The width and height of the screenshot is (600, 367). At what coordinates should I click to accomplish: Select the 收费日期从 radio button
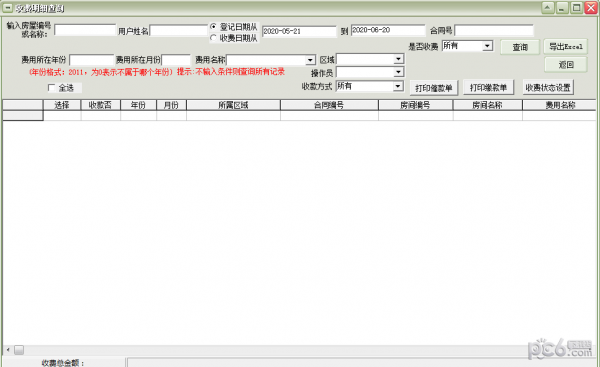tap(214, 38)
